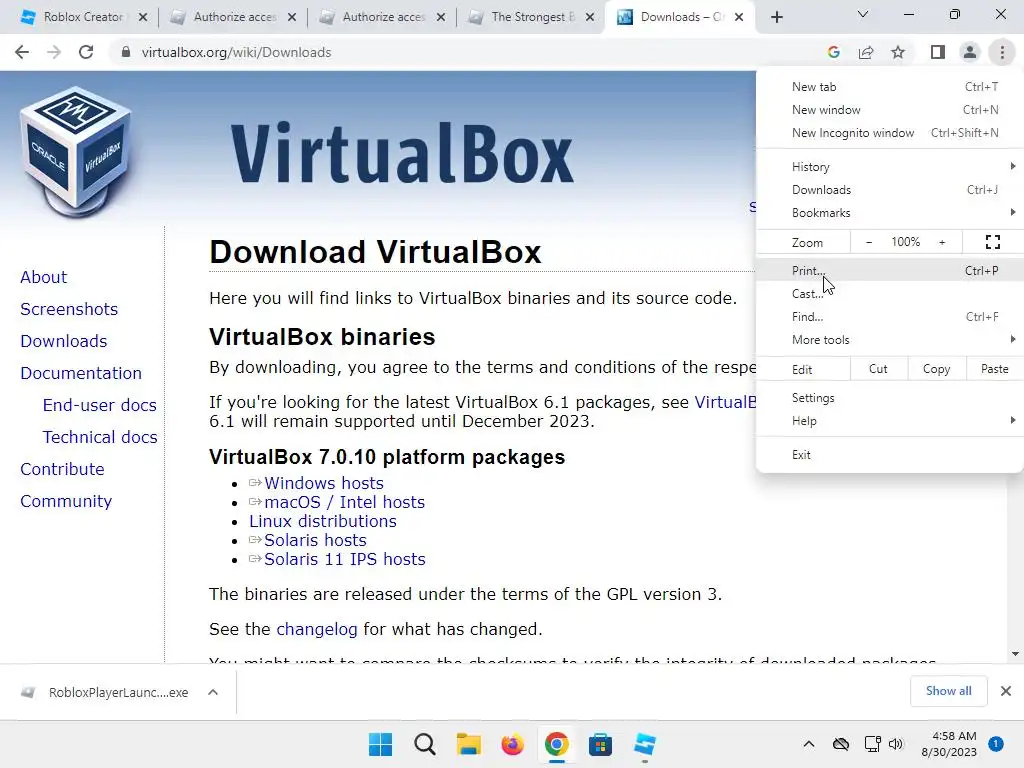
Task: Select Find in the menu
Action: point(889,317)
